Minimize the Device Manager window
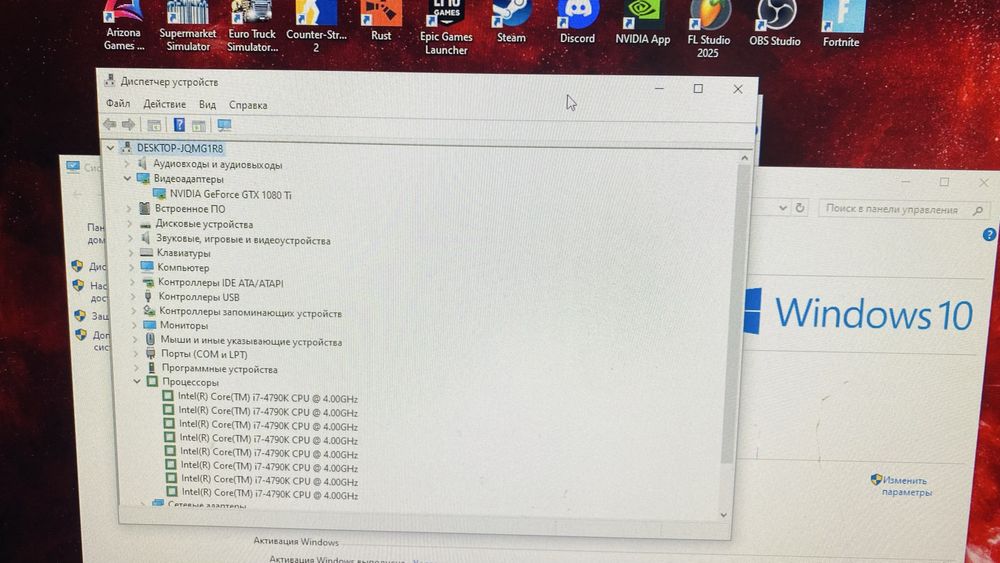This screenshot has height=563, width=1000. (x=659, y=88)
